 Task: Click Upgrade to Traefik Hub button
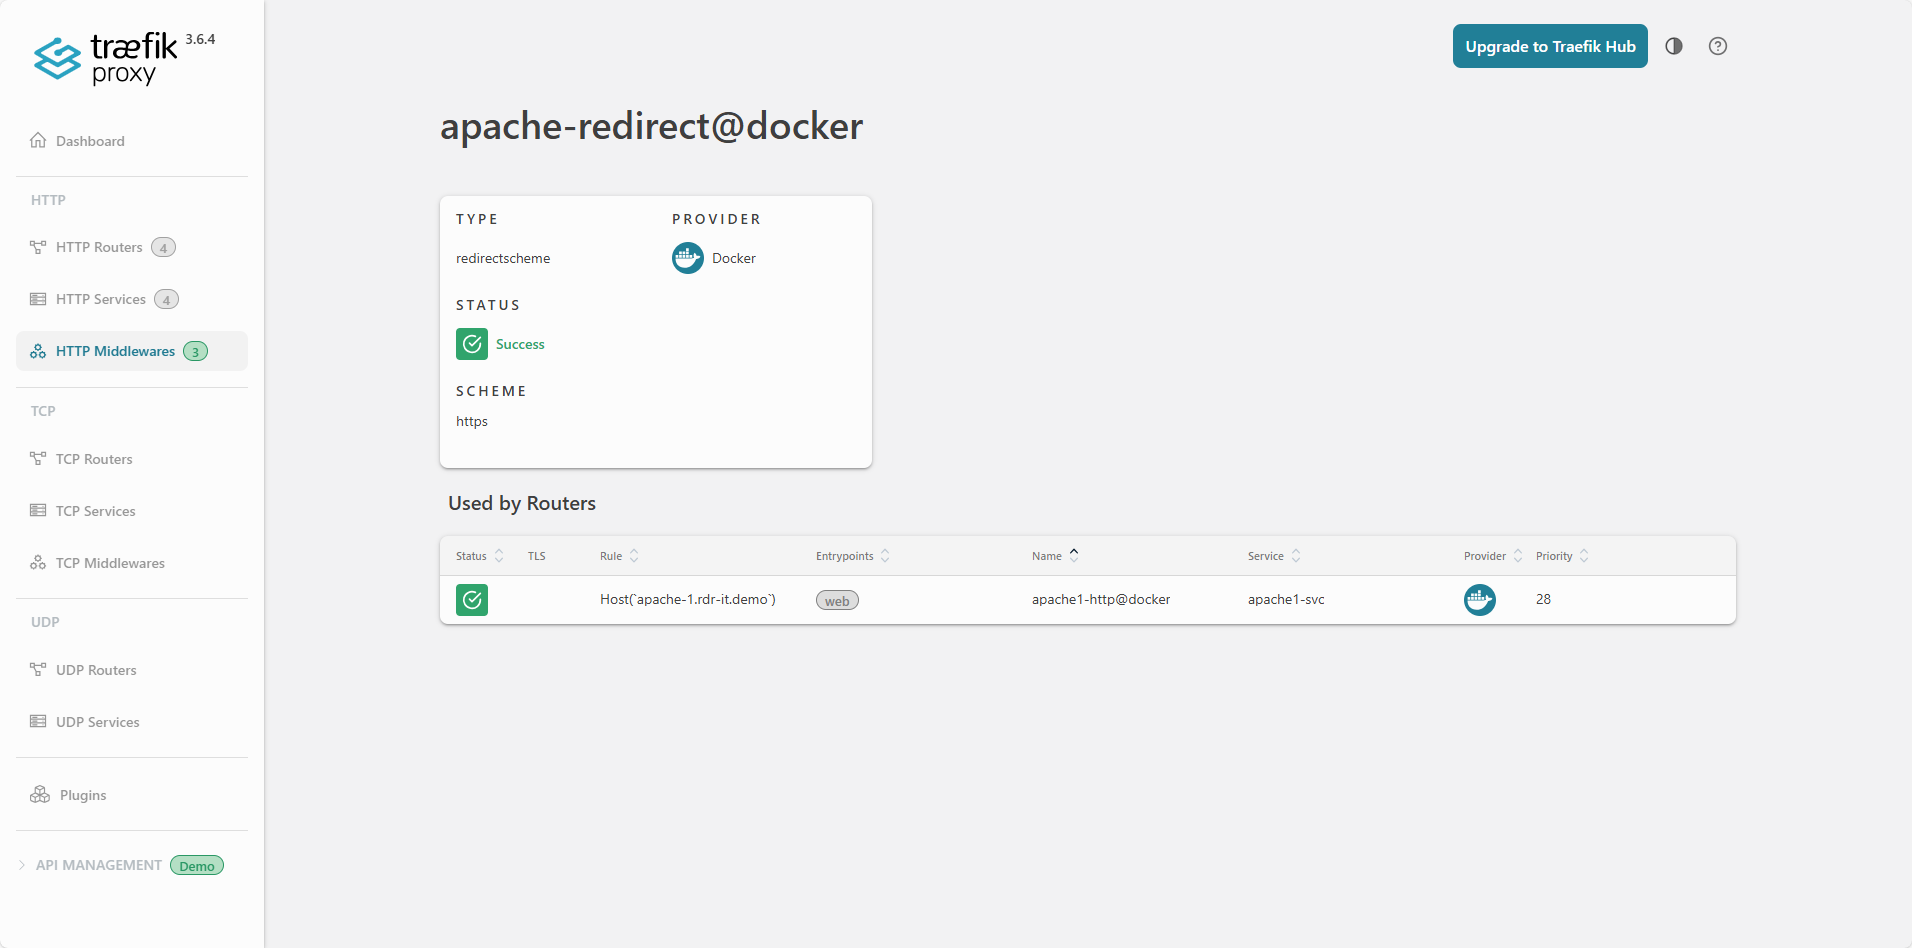pos(1549,46)
